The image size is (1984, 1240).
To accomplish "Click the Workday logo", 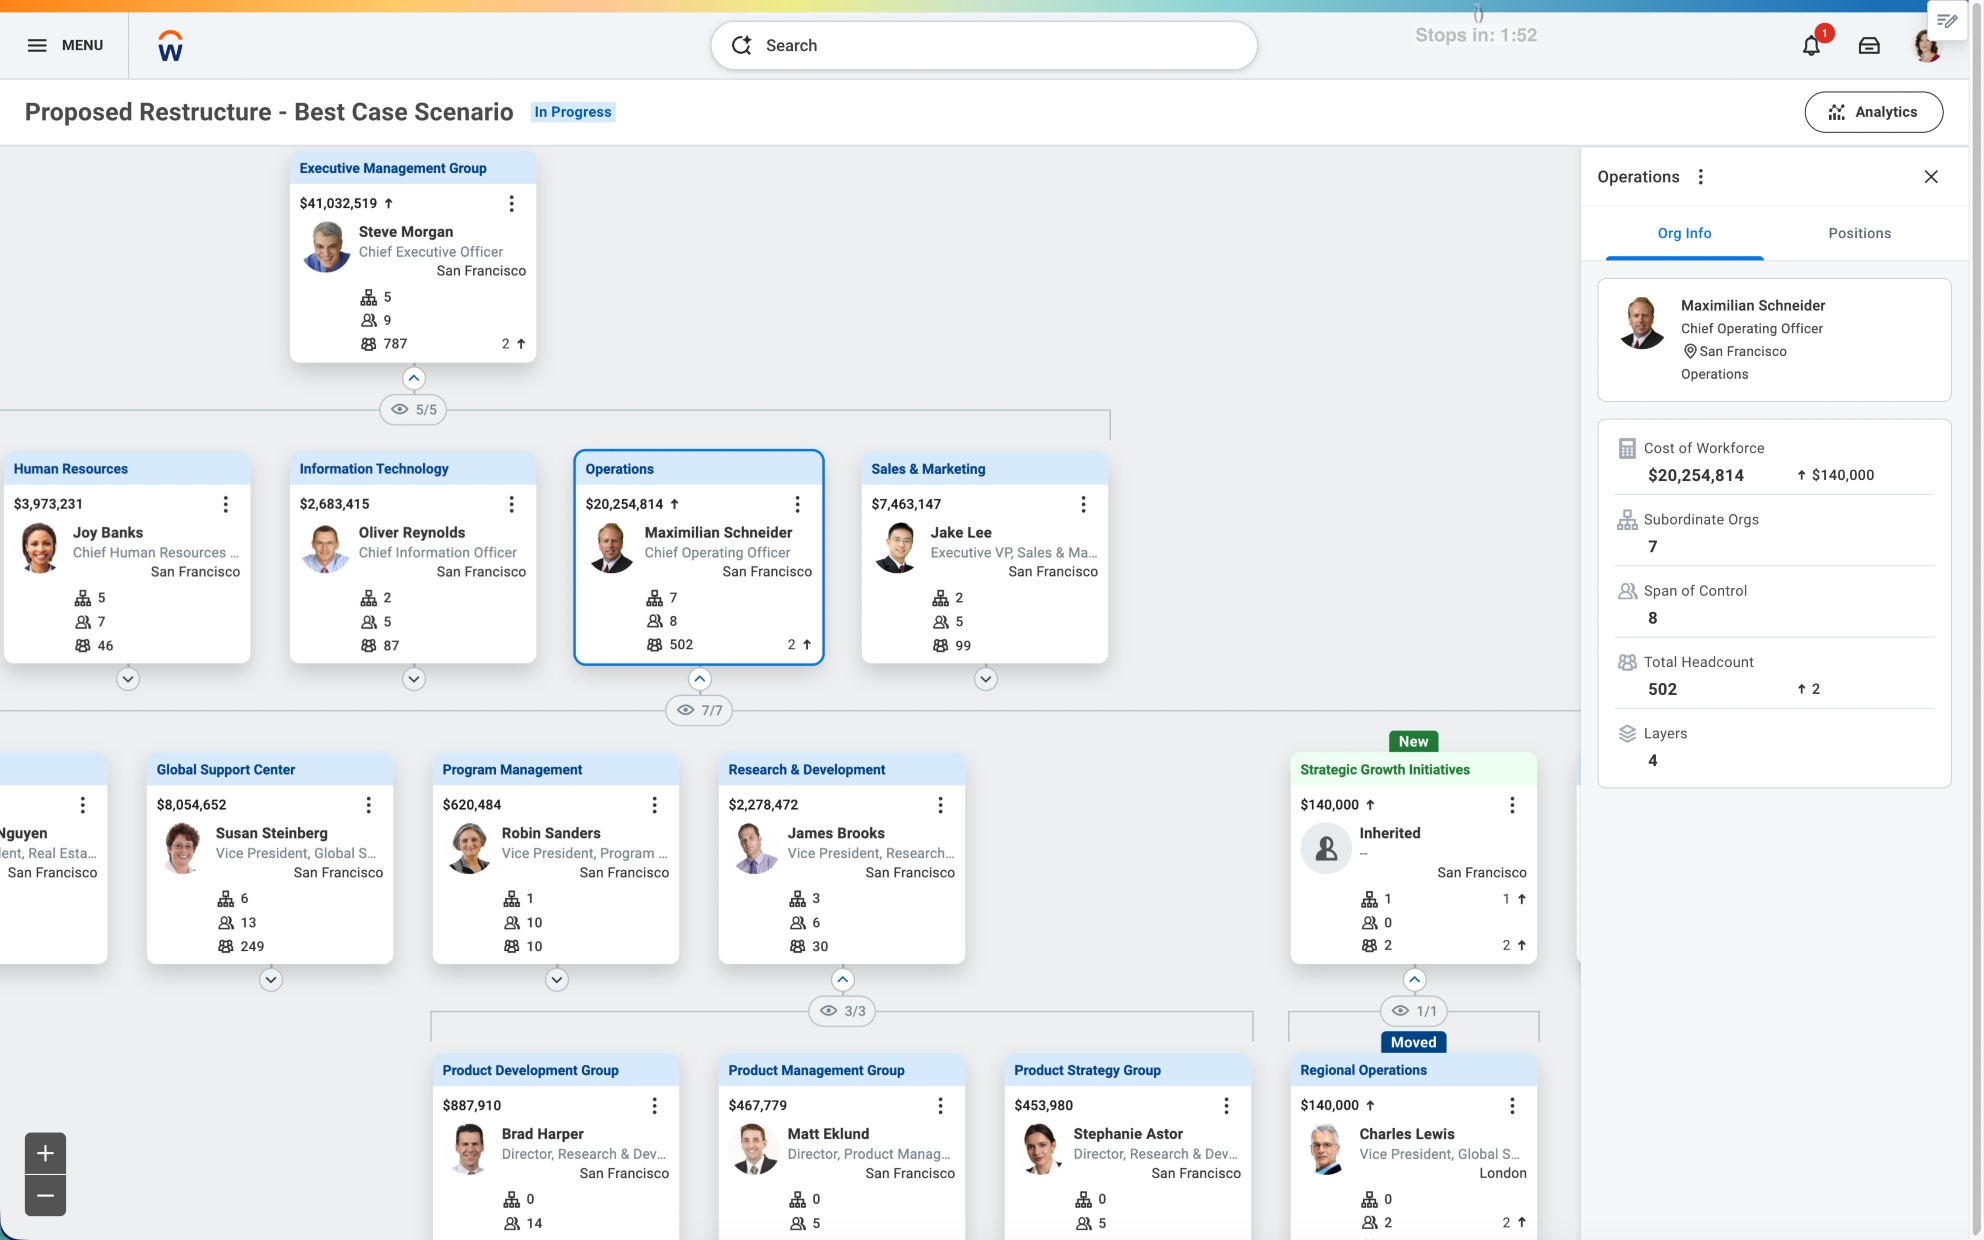I will (x=170, y=45).
